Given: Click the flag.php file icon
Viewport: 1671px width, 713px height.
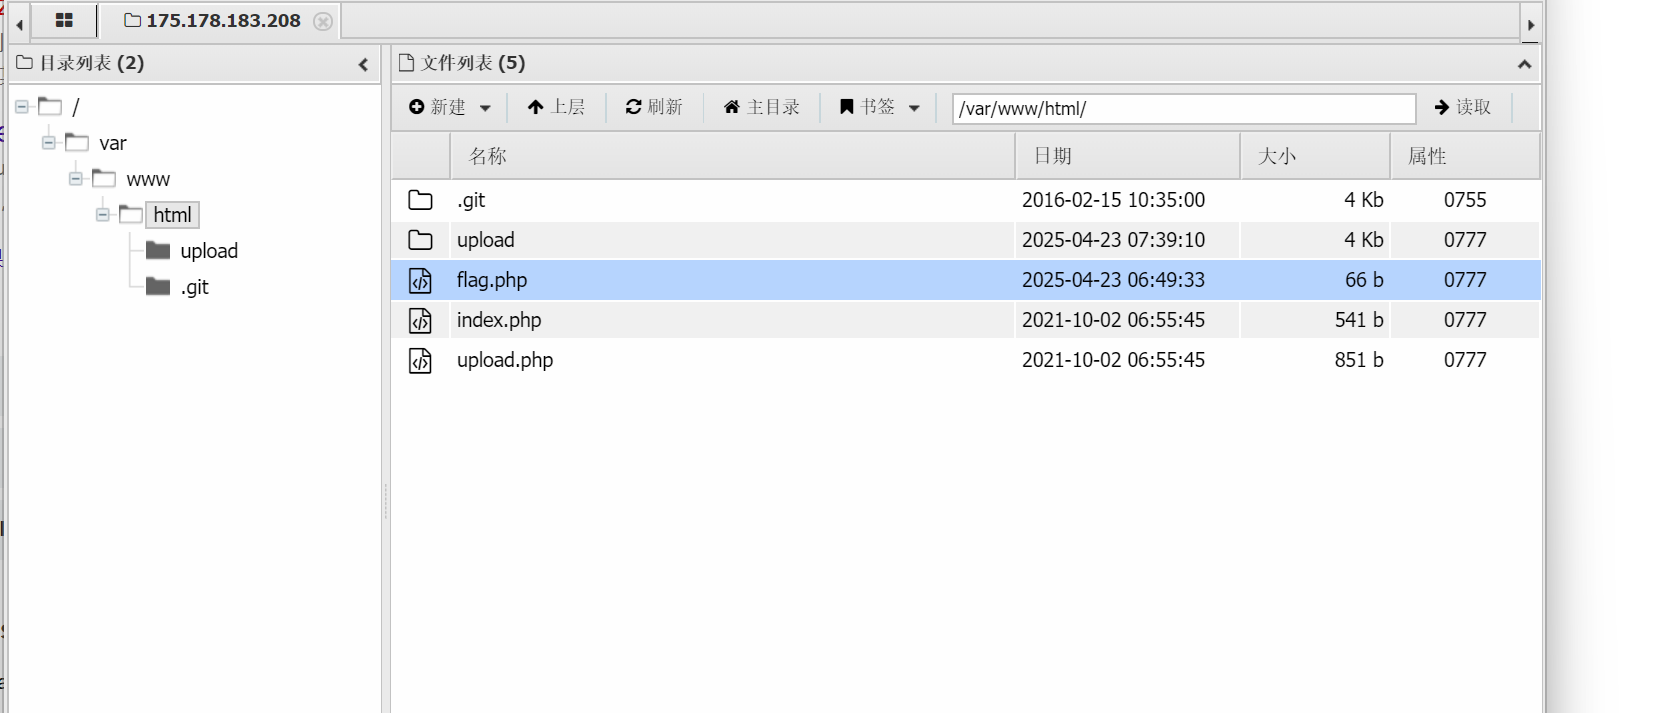Looking at the screenshot, I should click(421, 281).
